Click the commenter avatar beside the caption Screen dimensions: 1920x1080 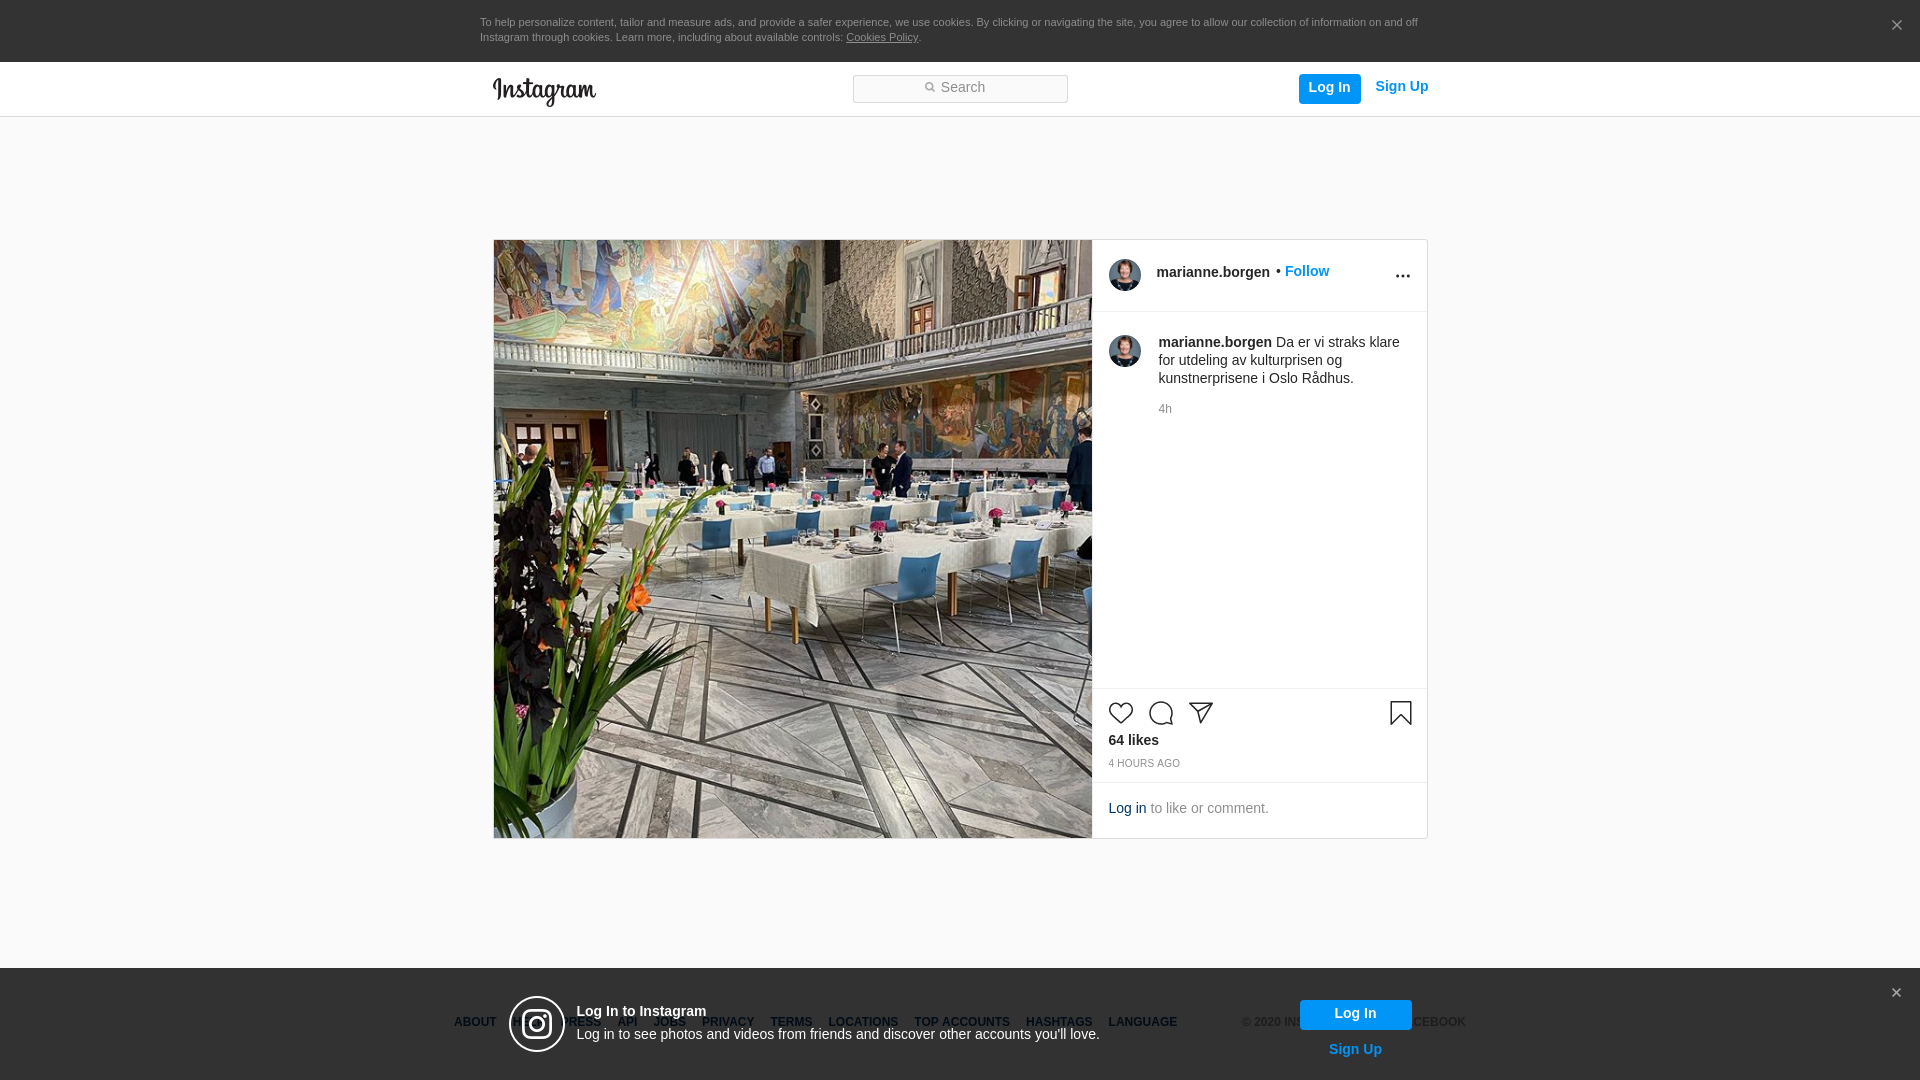1125,351
